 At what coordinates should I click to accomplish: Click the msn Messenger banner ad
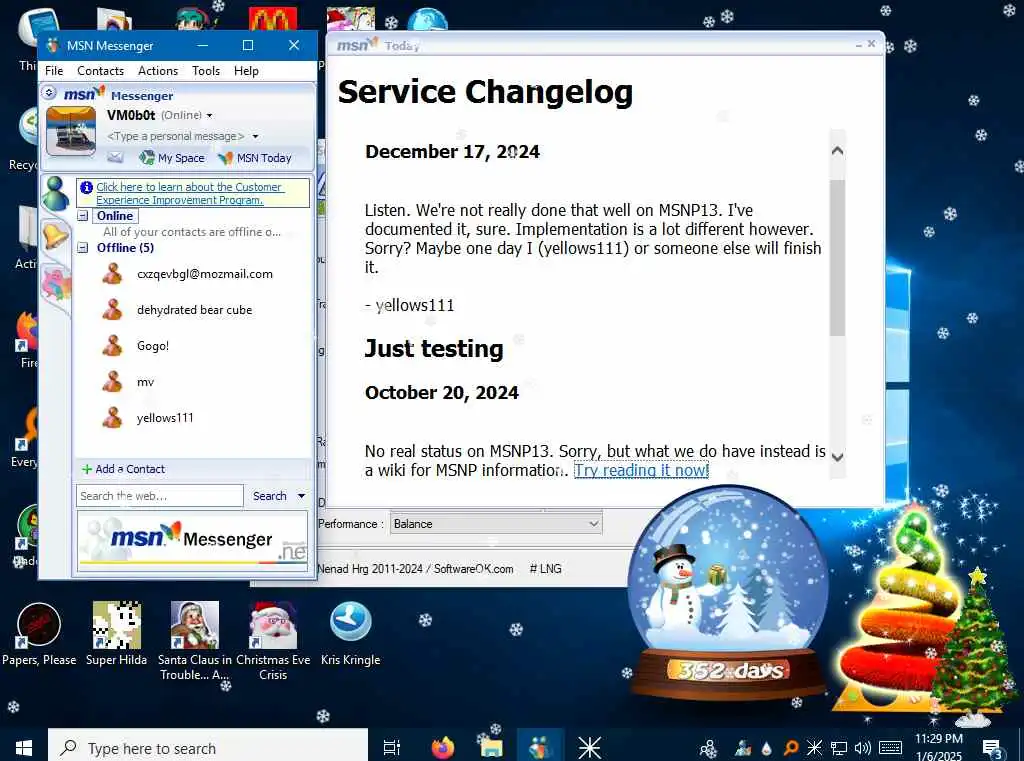point(192,541)
